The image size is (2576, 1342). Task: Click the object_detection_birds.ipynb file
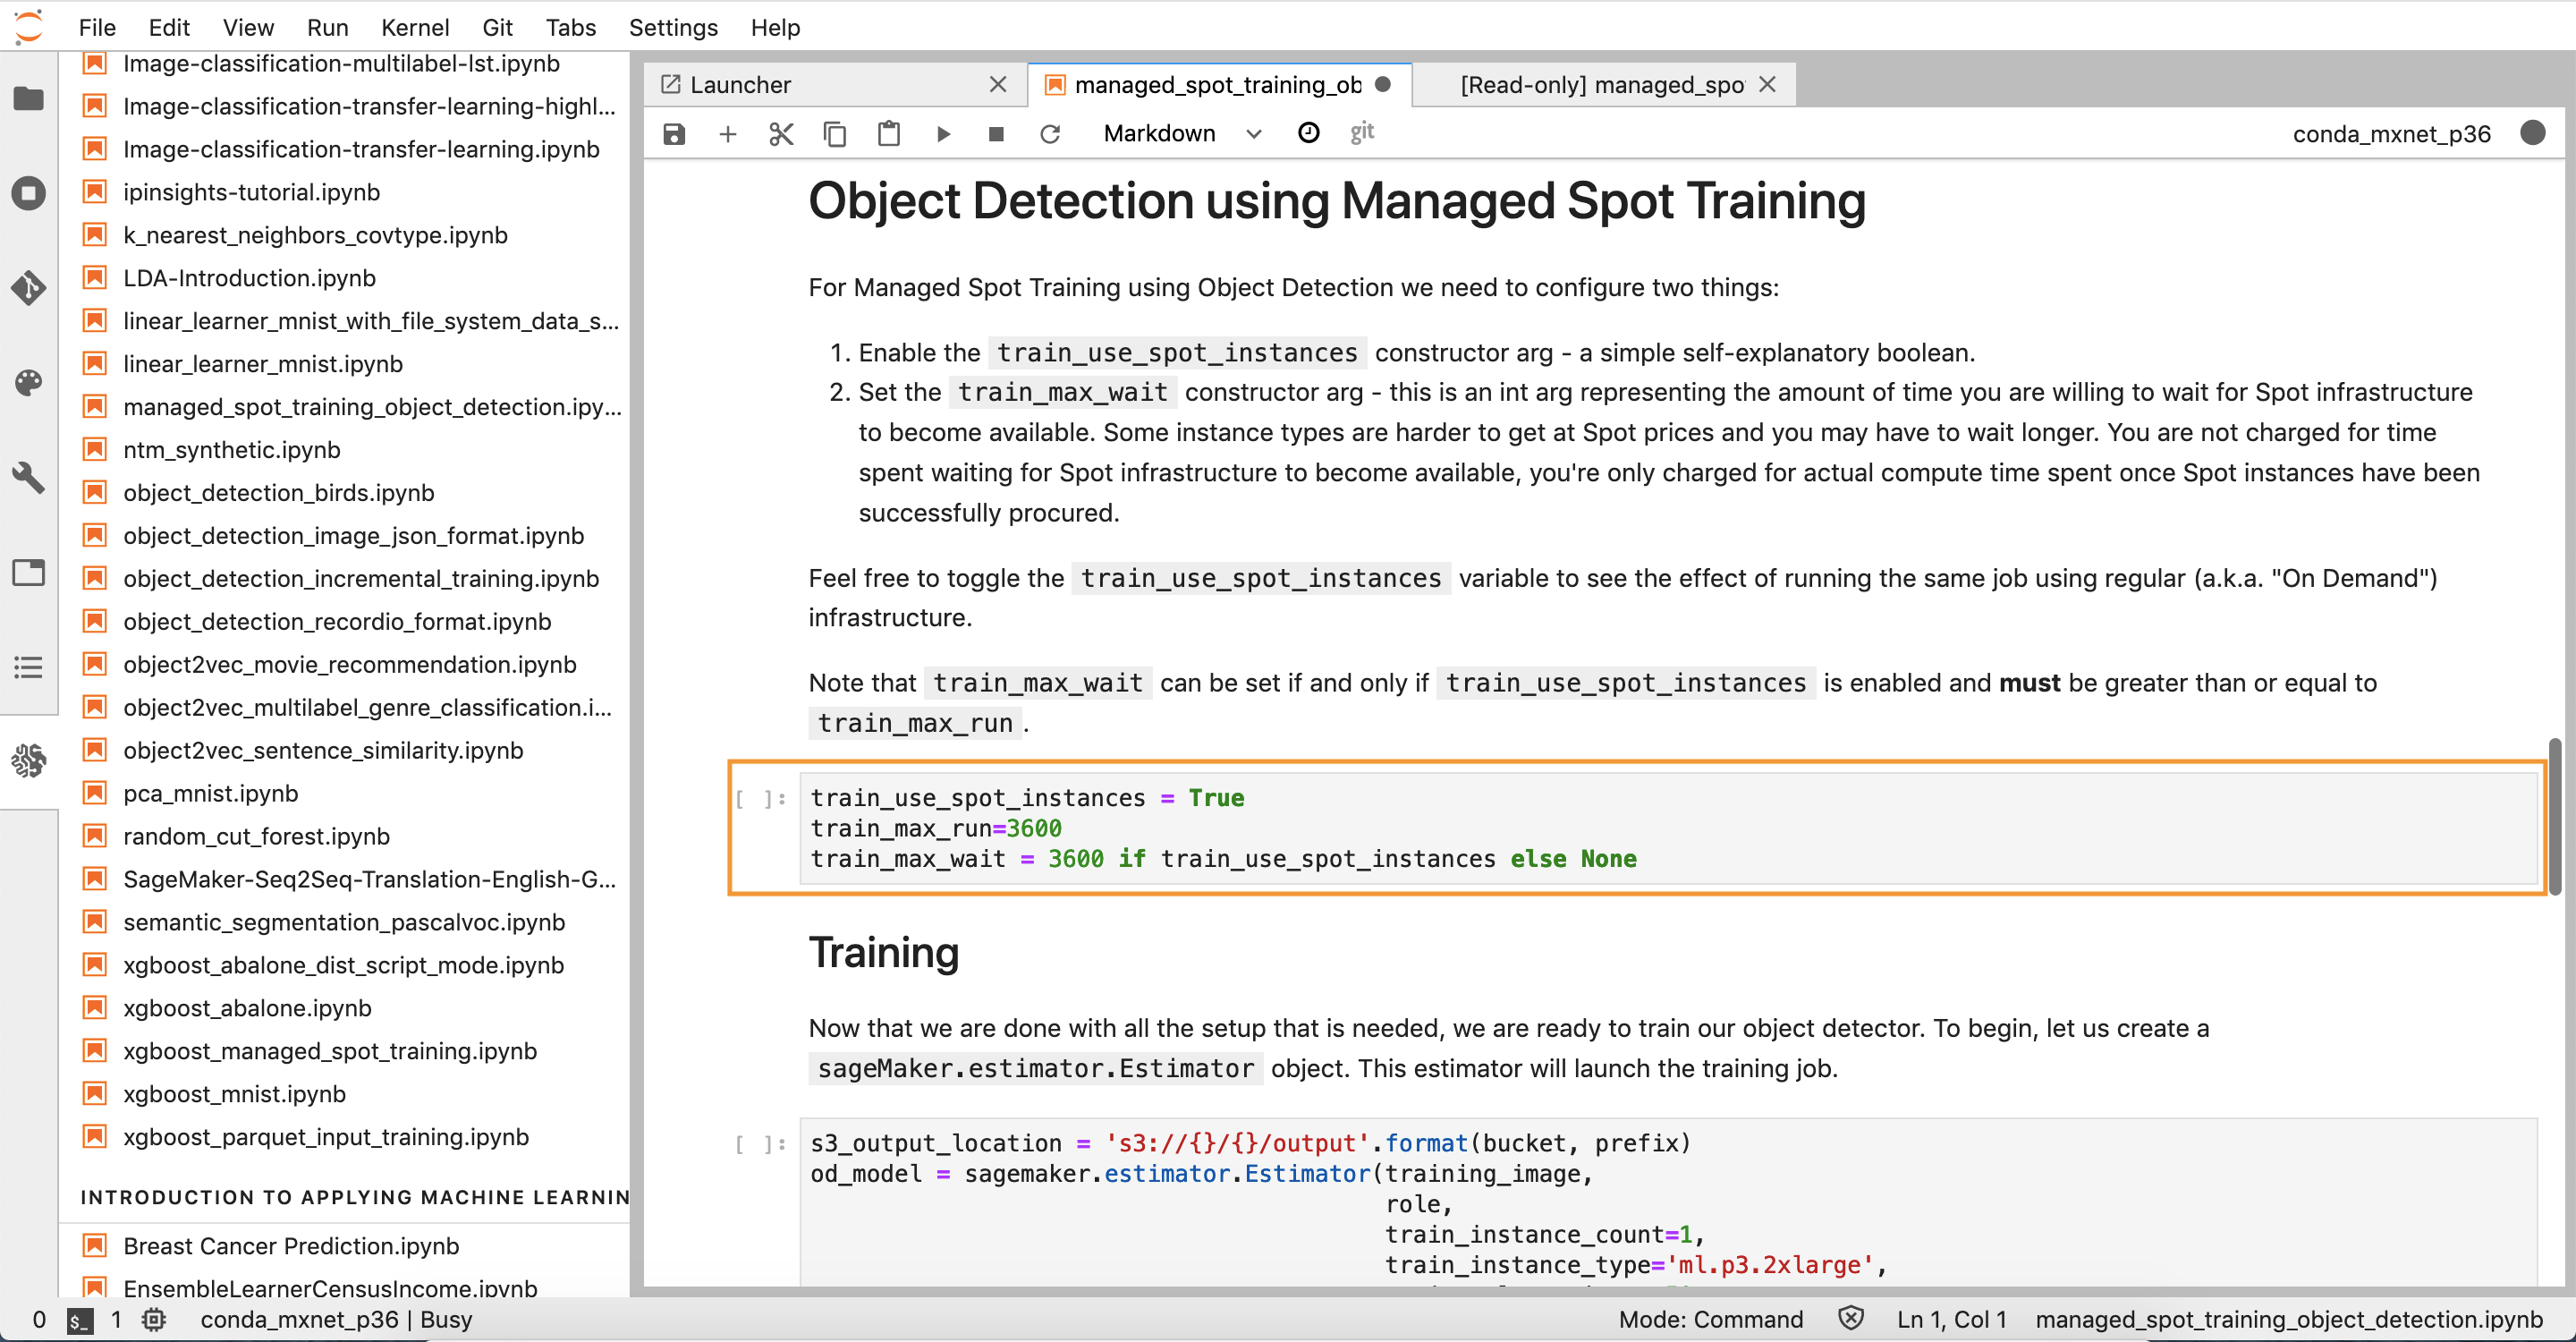pyautogui.click(x=277, y=492)
